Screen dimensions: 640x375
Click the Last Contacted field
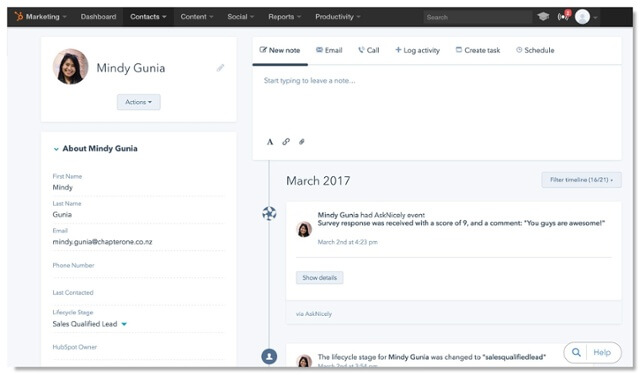coord(138,297)
